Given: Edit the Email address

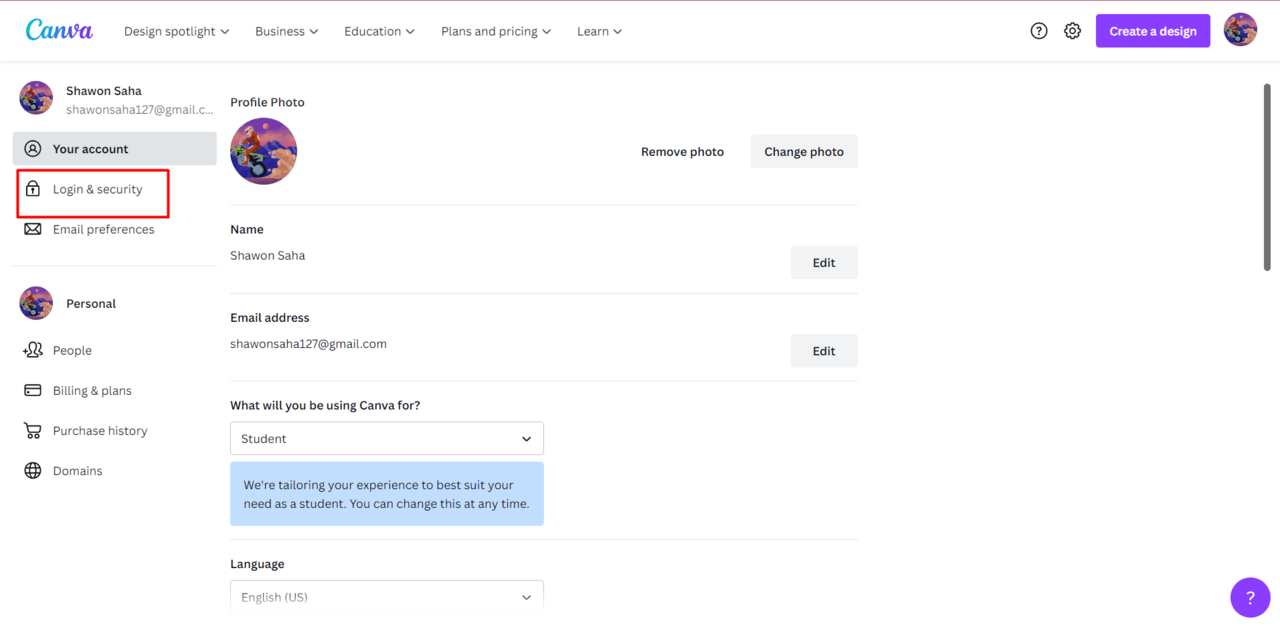Looking at the screenshot, I should click(x=824, y=350).
